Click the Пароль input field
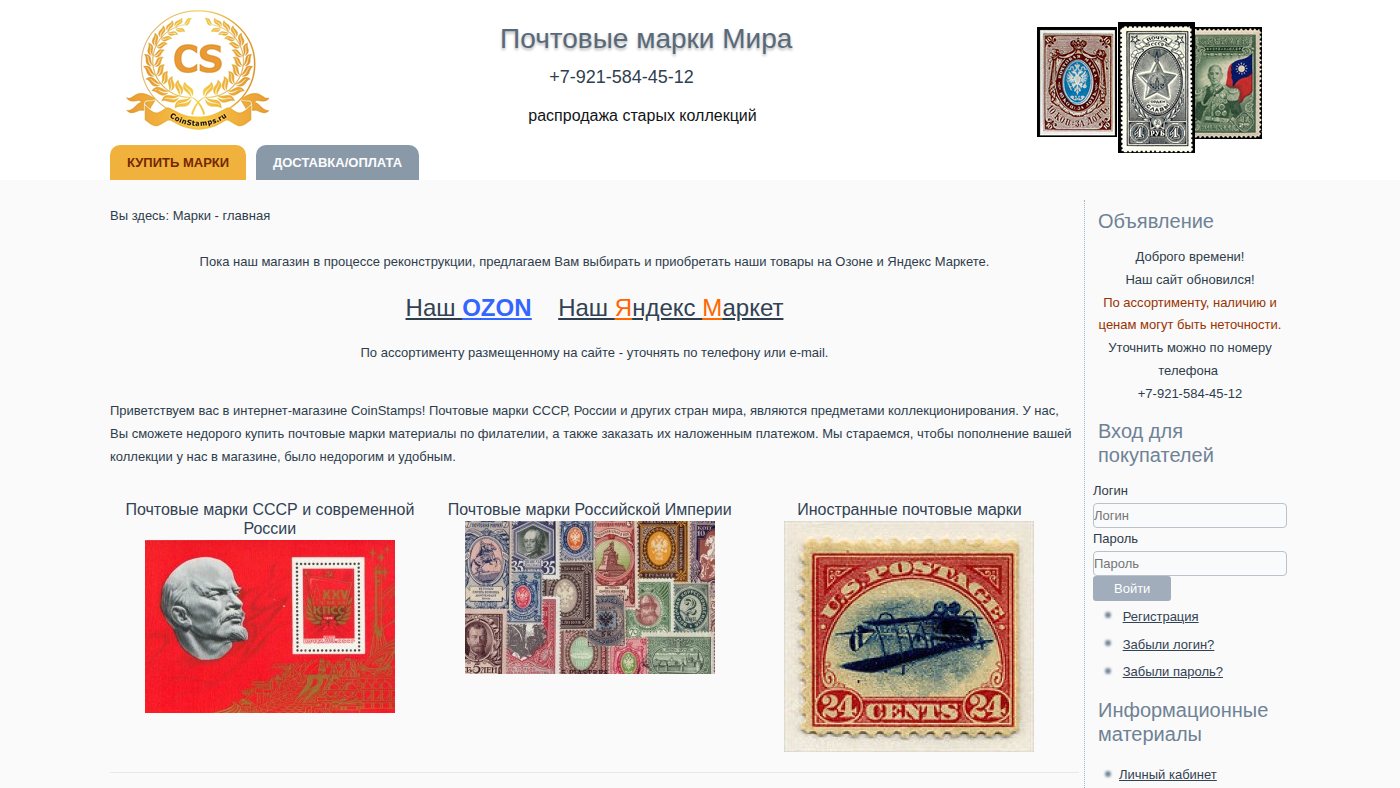Image resolution: width=1400 pixels, height=788 pixels. click(1190, 563)
